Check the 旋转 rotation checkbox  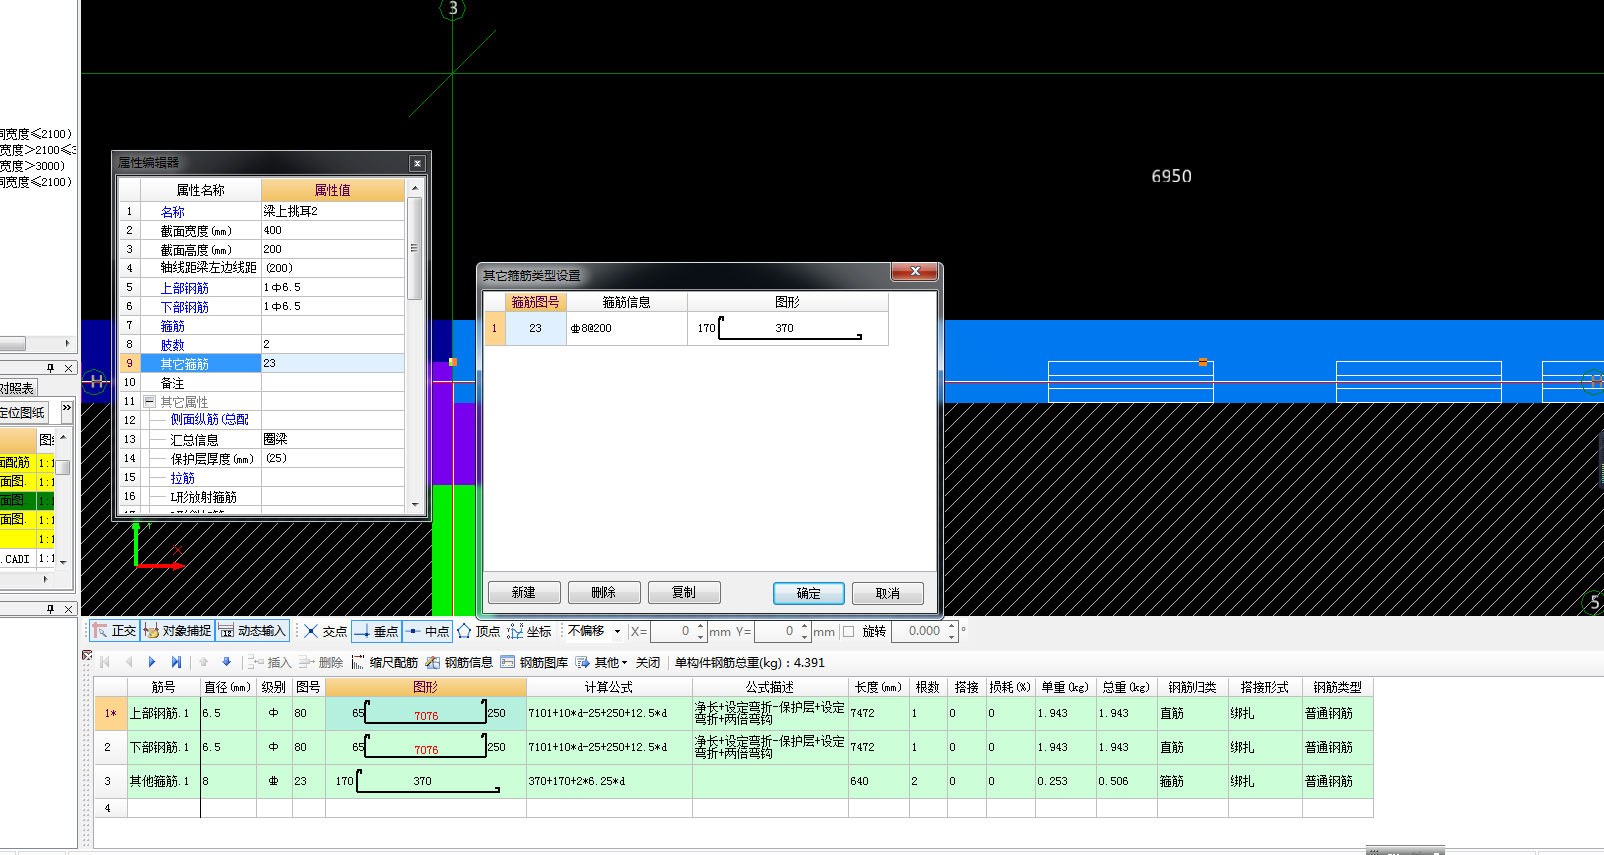pos(849,631)
